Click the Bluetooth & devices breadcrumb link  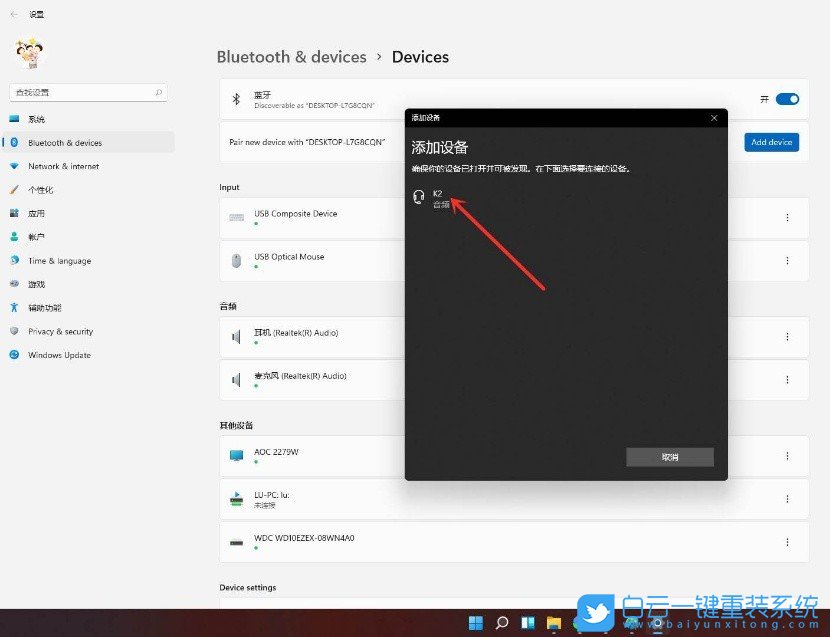pos(291,57)
